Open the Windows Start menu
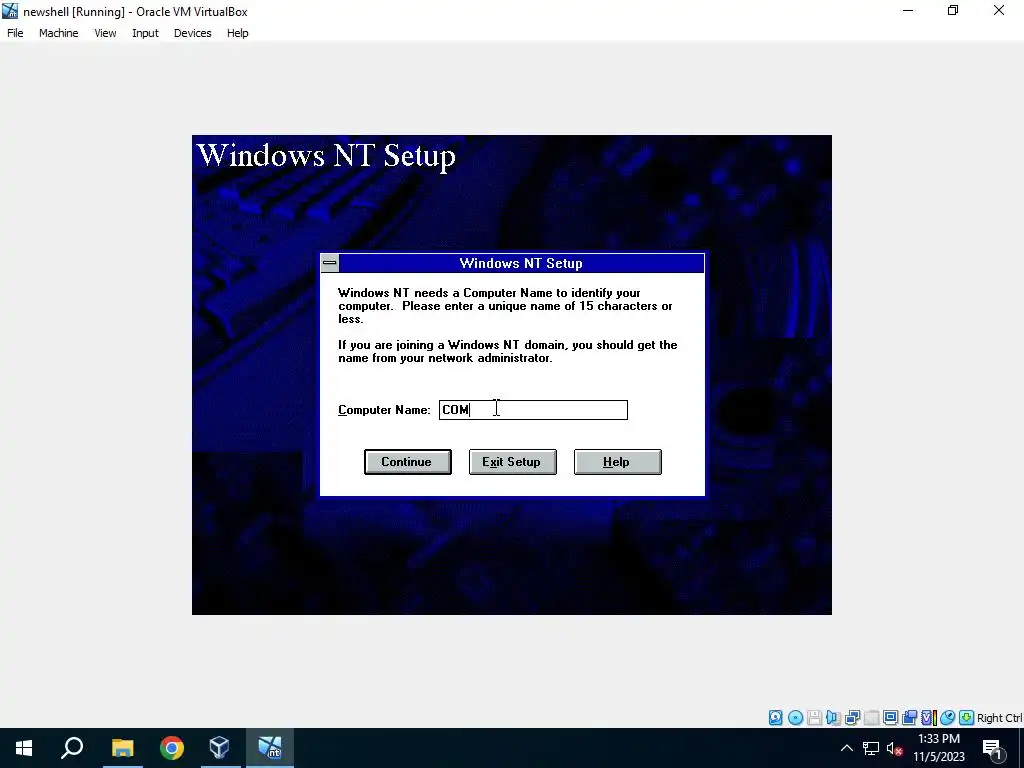Image resolution: width=1024 pixels, height=768 pixels. pyautogui.click(x=24, y=748)
